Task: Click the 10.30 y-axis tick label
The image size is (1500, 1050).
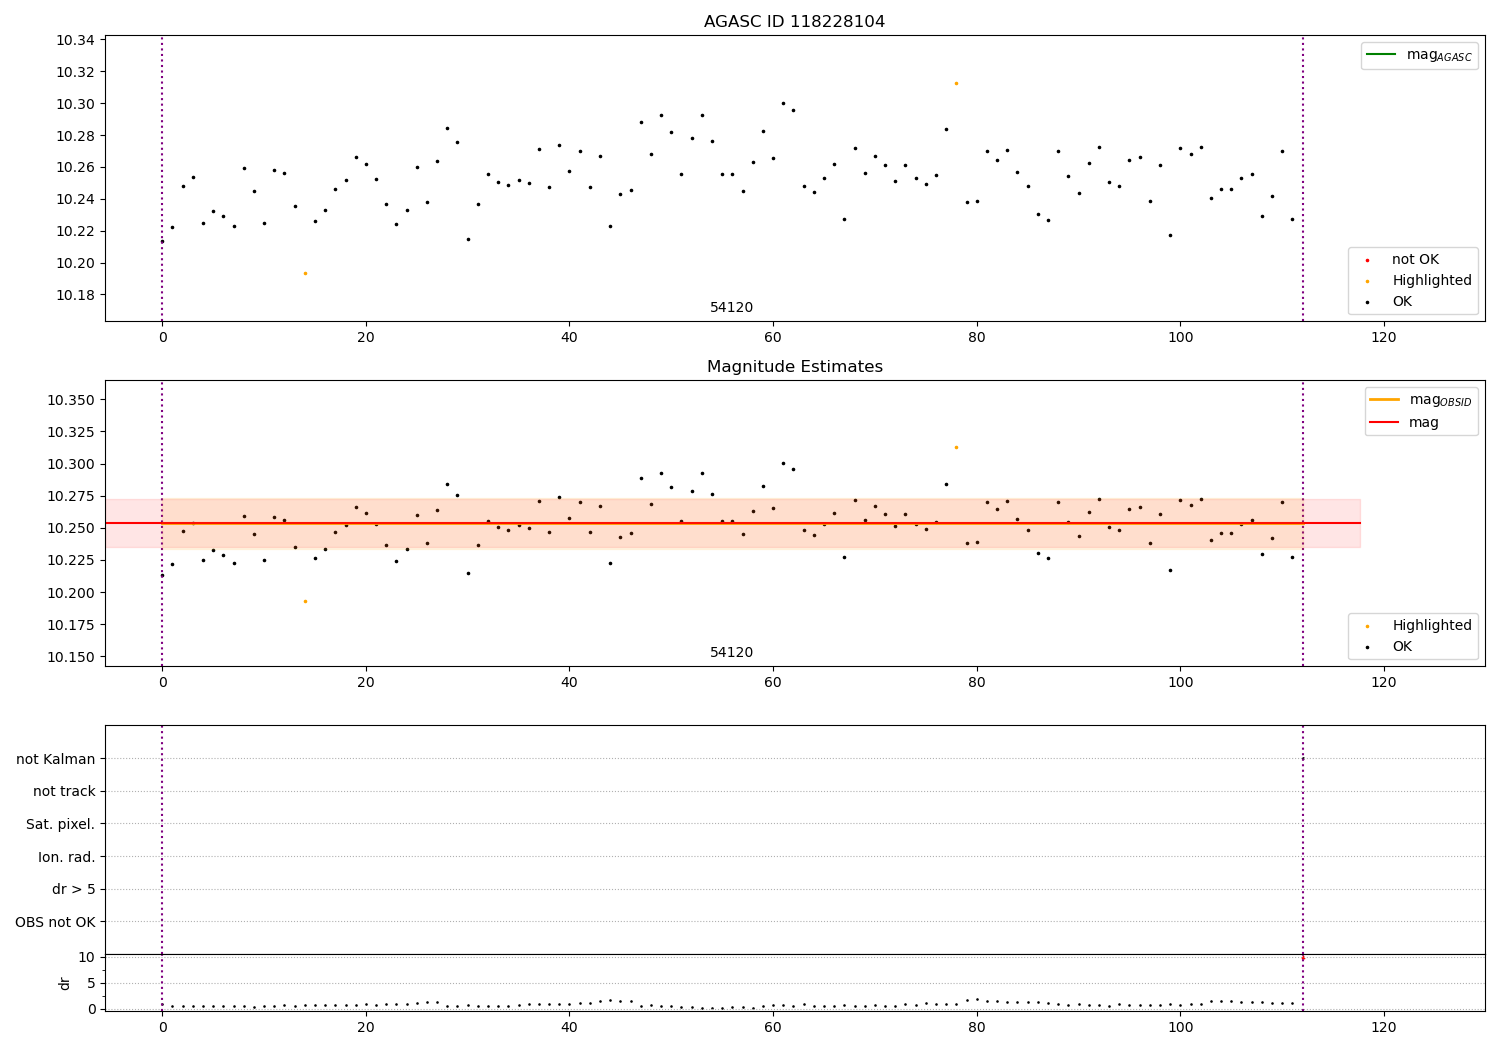Action: (75, 104)
